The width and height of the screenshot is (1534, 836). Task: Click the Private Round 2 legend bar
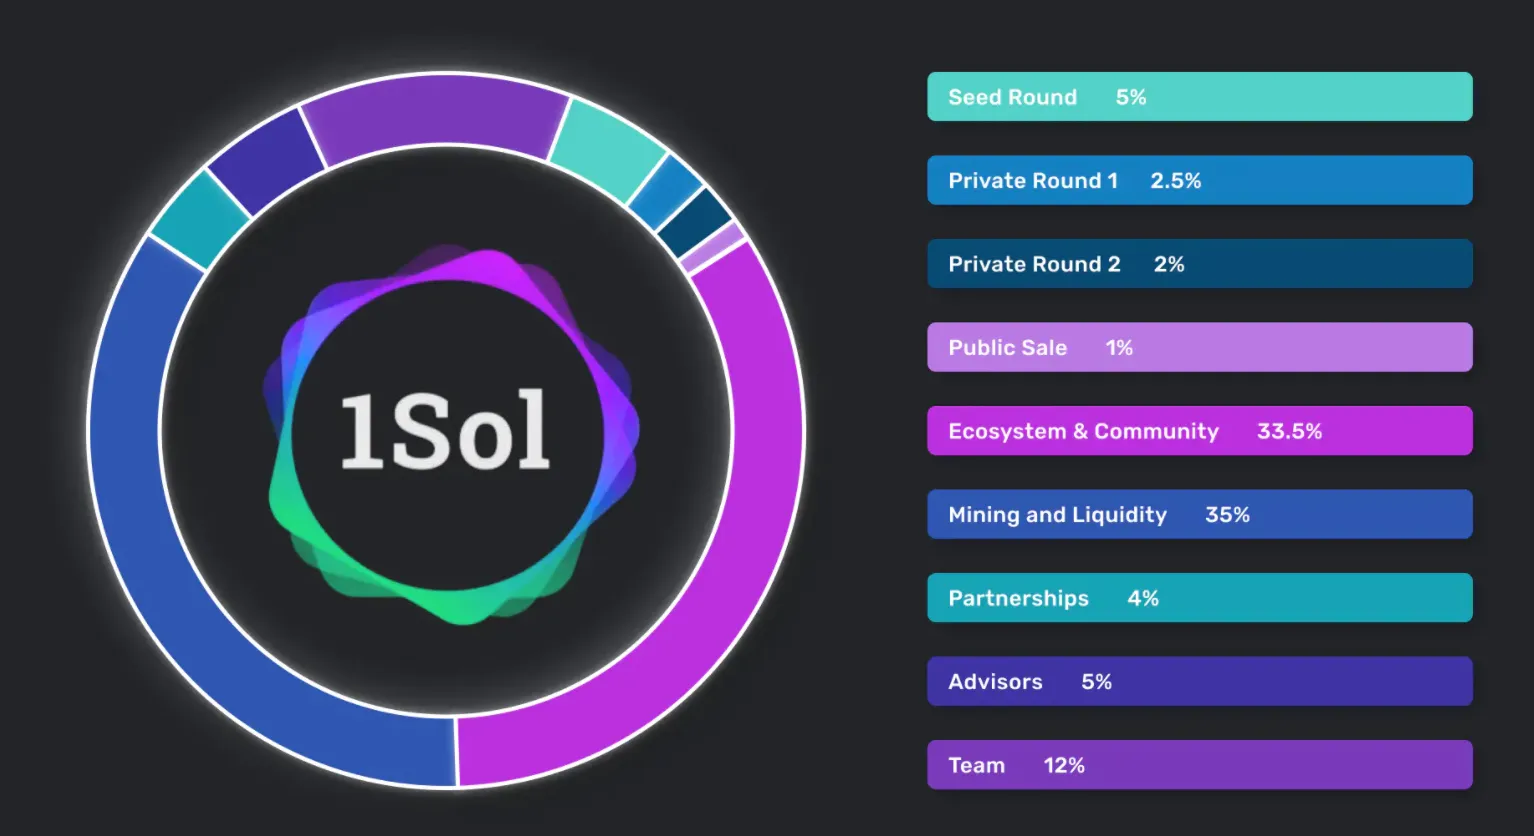pos(1199,264)
